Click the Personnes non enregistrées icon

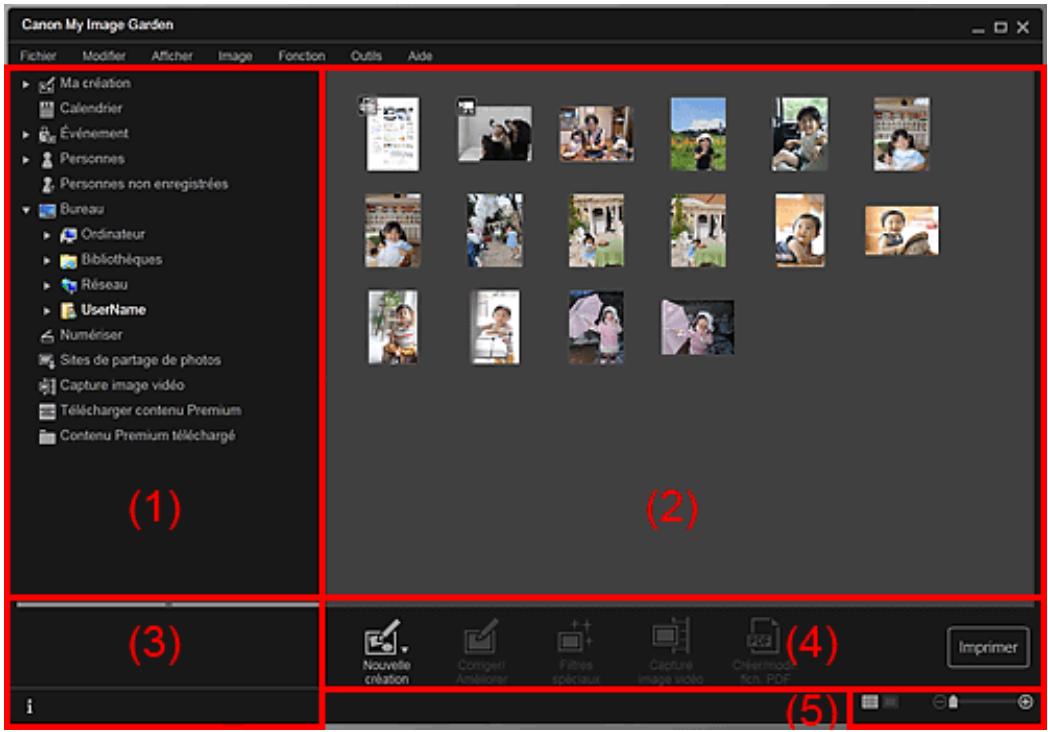click(x=47, y=185)
